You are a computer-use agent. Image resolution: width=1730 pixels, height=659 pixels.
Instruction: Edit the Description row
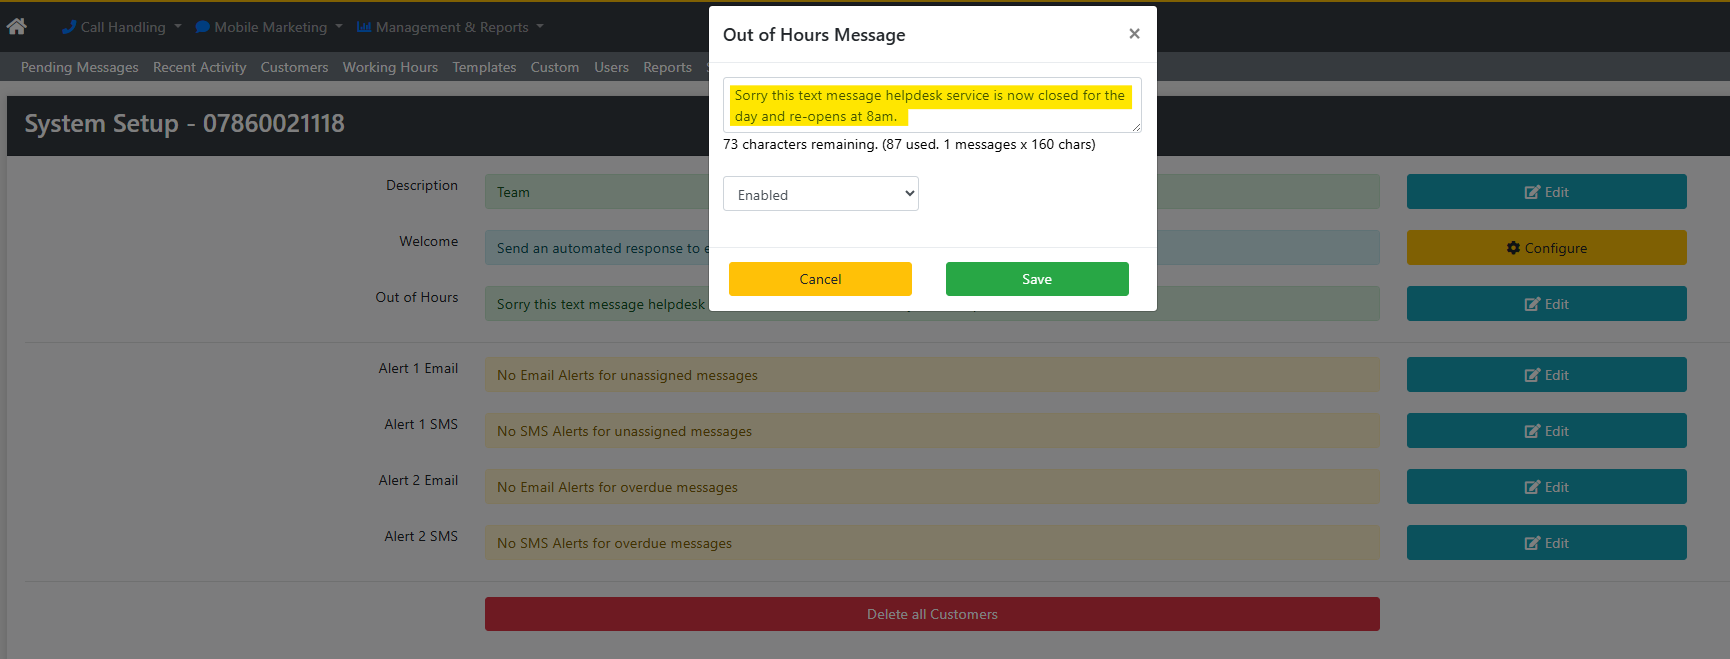tap(1546, 192)
